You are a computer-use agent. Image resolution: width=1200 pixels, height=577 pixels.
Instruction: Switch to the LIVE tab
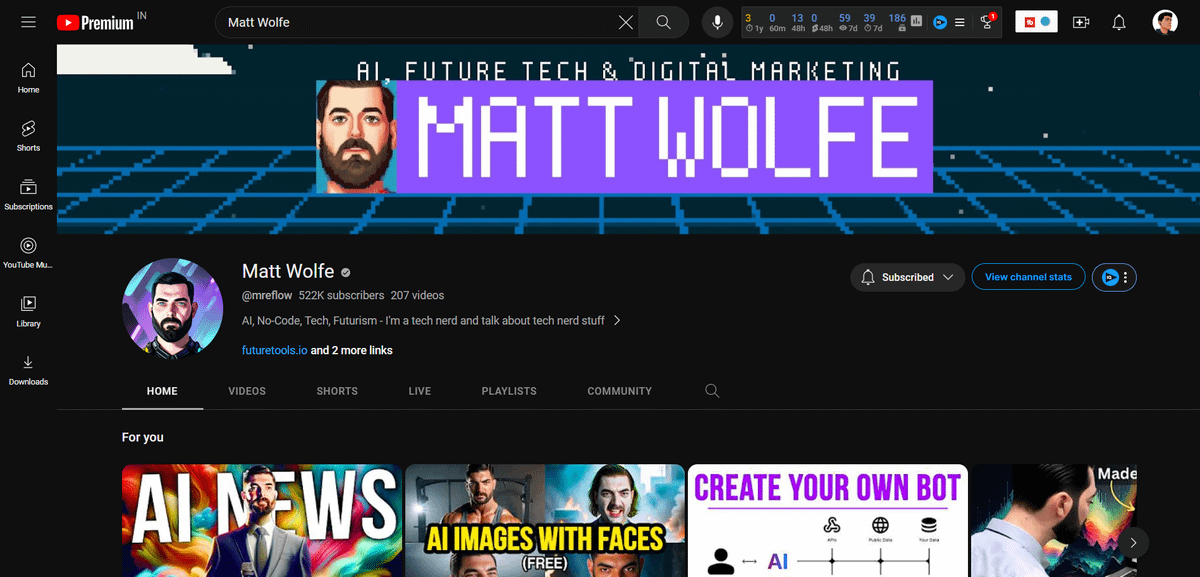[x=420, y=391]
